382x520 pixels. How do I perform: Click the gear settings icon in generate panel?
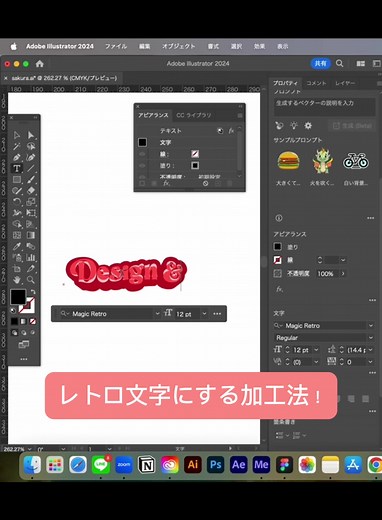(x=308, y=125)
